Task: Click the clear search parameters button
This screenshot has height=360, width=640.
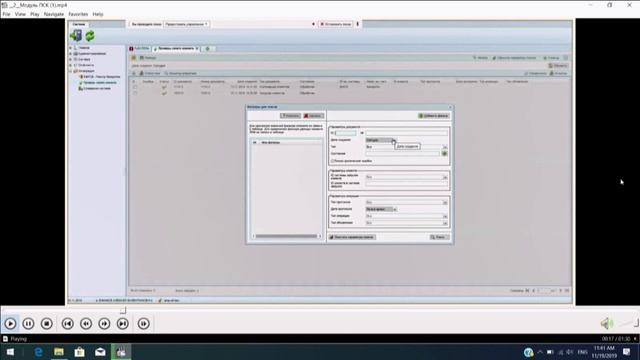Action: click(352, 237)
